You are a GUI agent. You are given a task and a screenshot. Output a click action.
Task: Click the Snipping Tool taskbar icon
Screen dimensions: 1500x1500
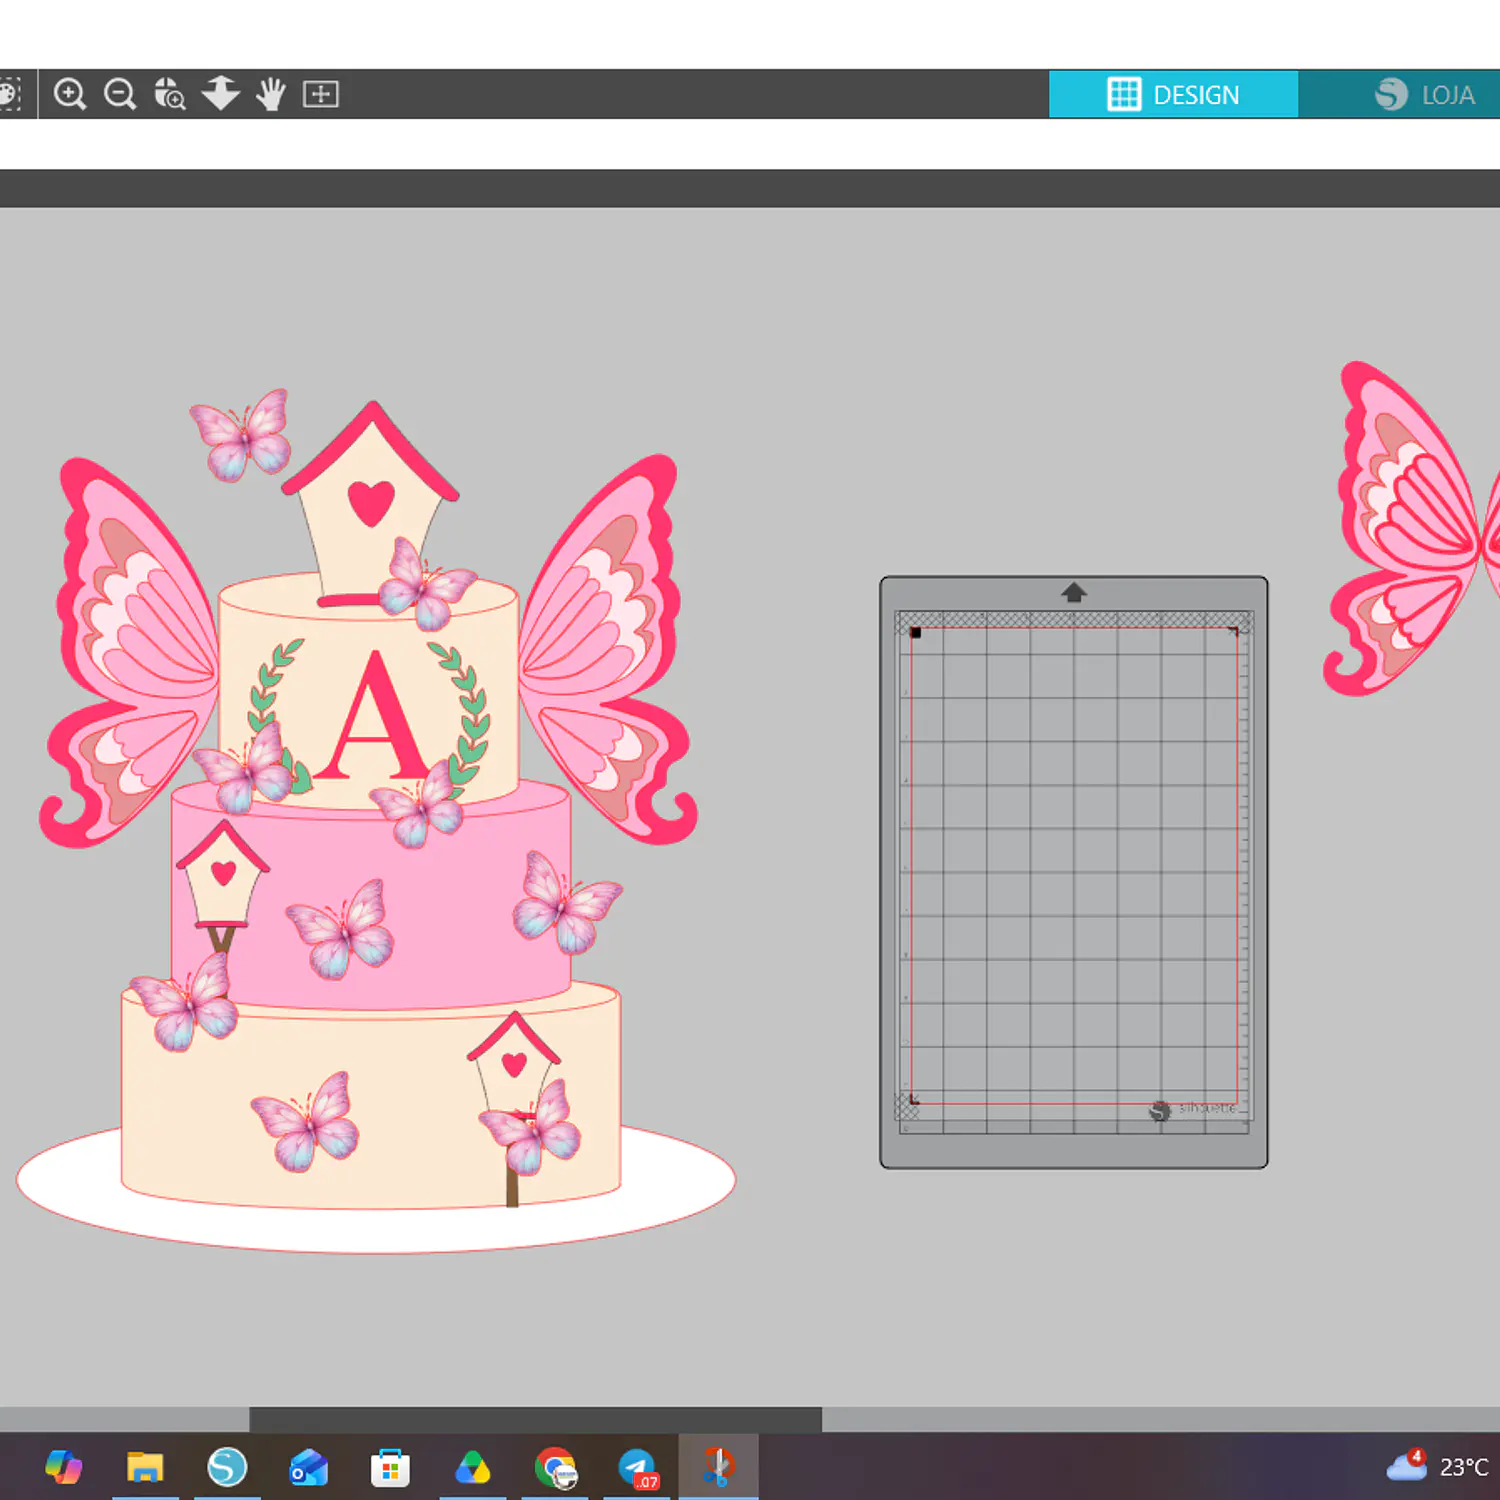pyautogui.click(x=718, y=1467)
